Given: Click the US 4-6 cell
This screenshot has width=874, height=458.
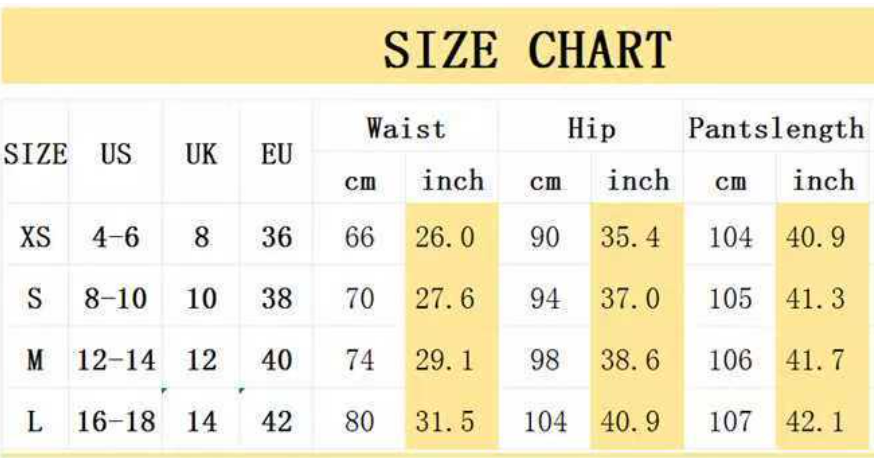Looking at the screenshot, I should tap(116, 237).
